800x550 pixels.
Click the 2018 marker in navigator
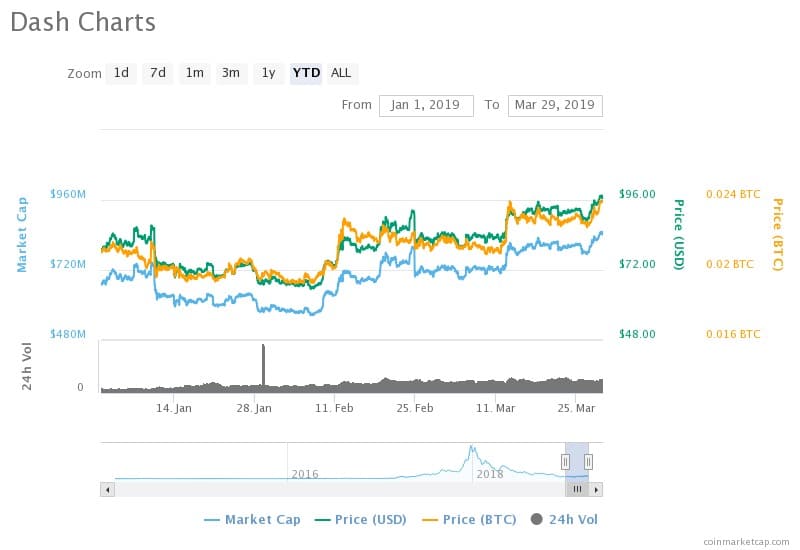click(x=490, y=474)
